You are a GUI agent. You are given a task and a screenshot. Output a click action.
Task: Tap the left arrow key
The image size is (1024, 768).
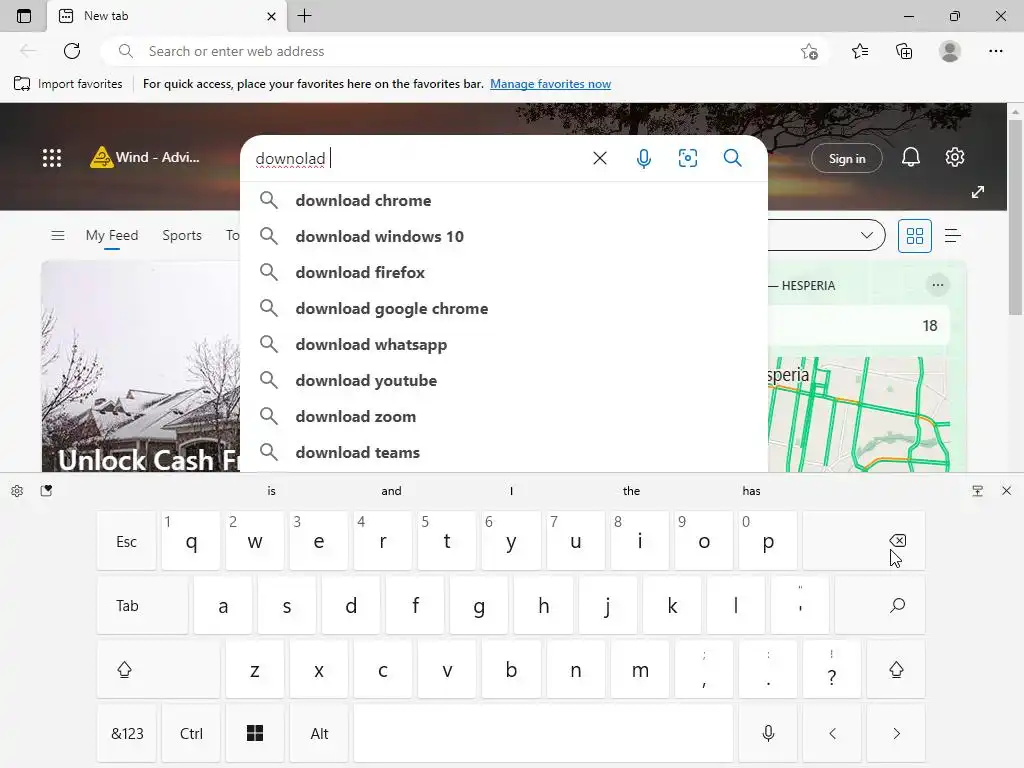point(832,733)
